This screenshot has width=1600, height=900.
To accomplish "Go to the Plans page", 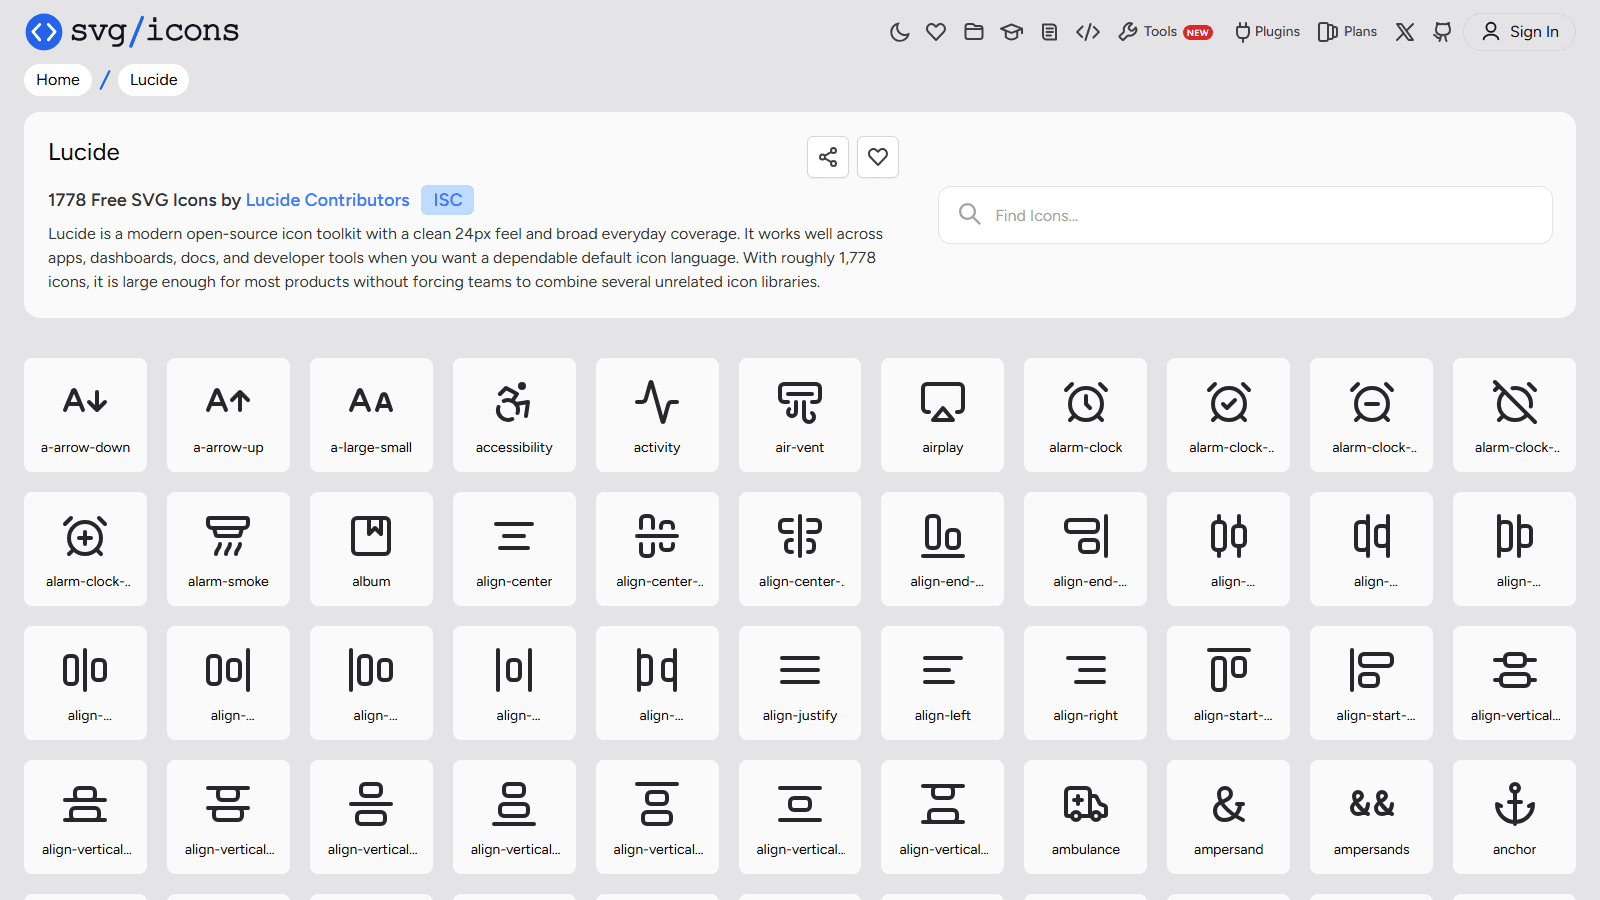I will [x=1347, y=32].
